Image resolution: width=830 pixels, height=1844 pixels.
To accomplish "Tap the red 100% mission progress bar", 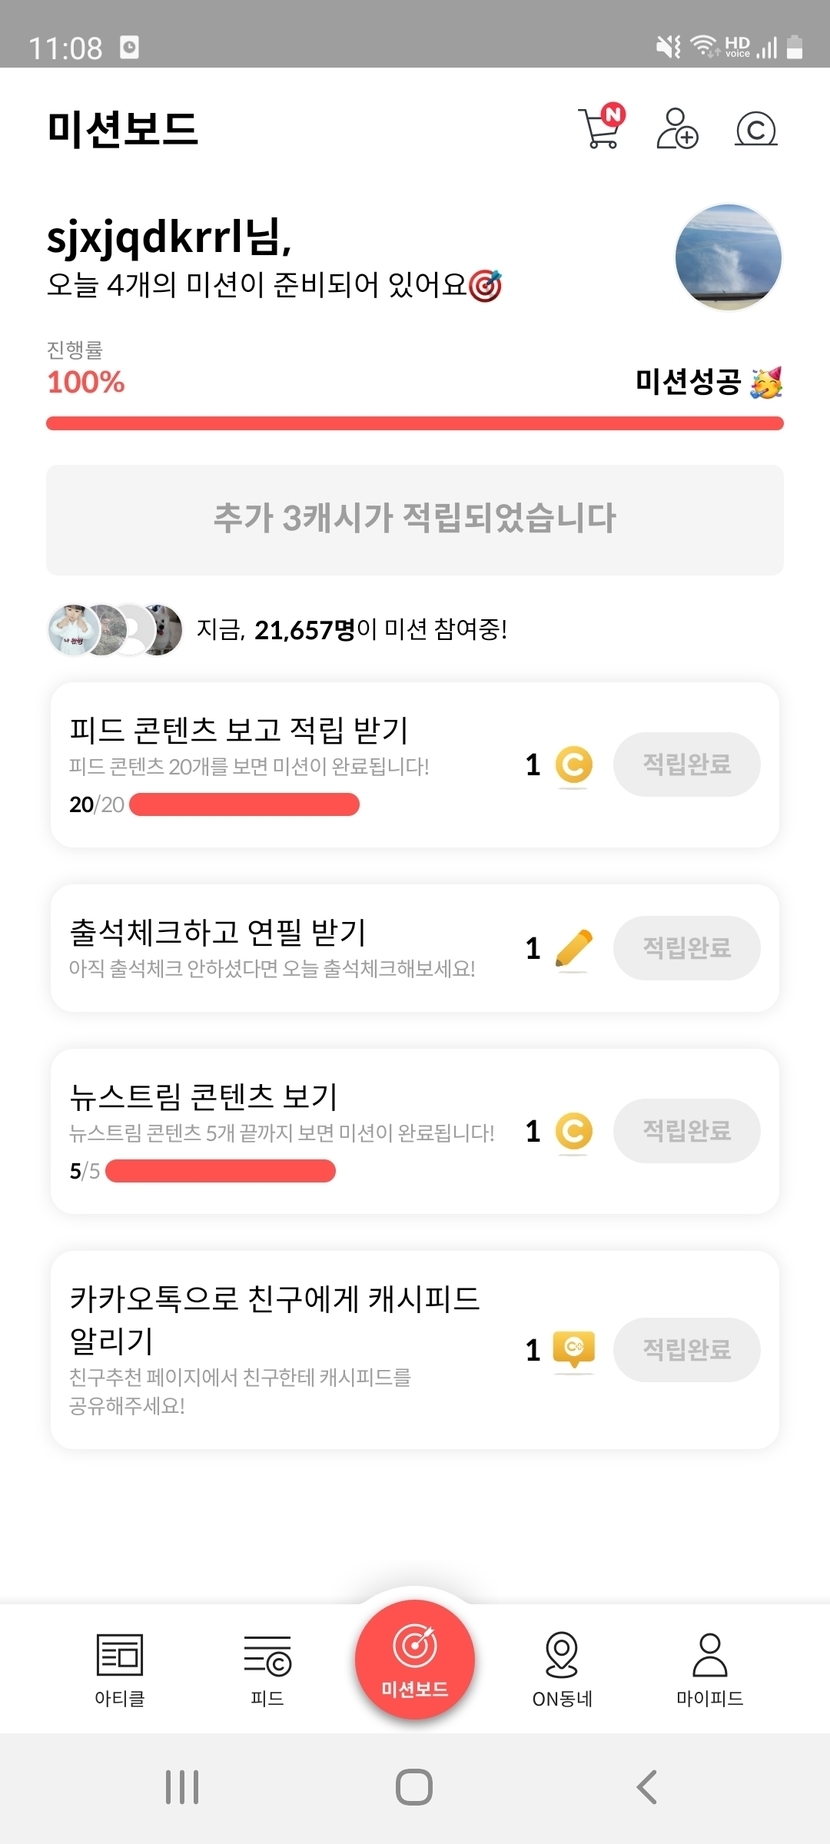I will [415, 424].
